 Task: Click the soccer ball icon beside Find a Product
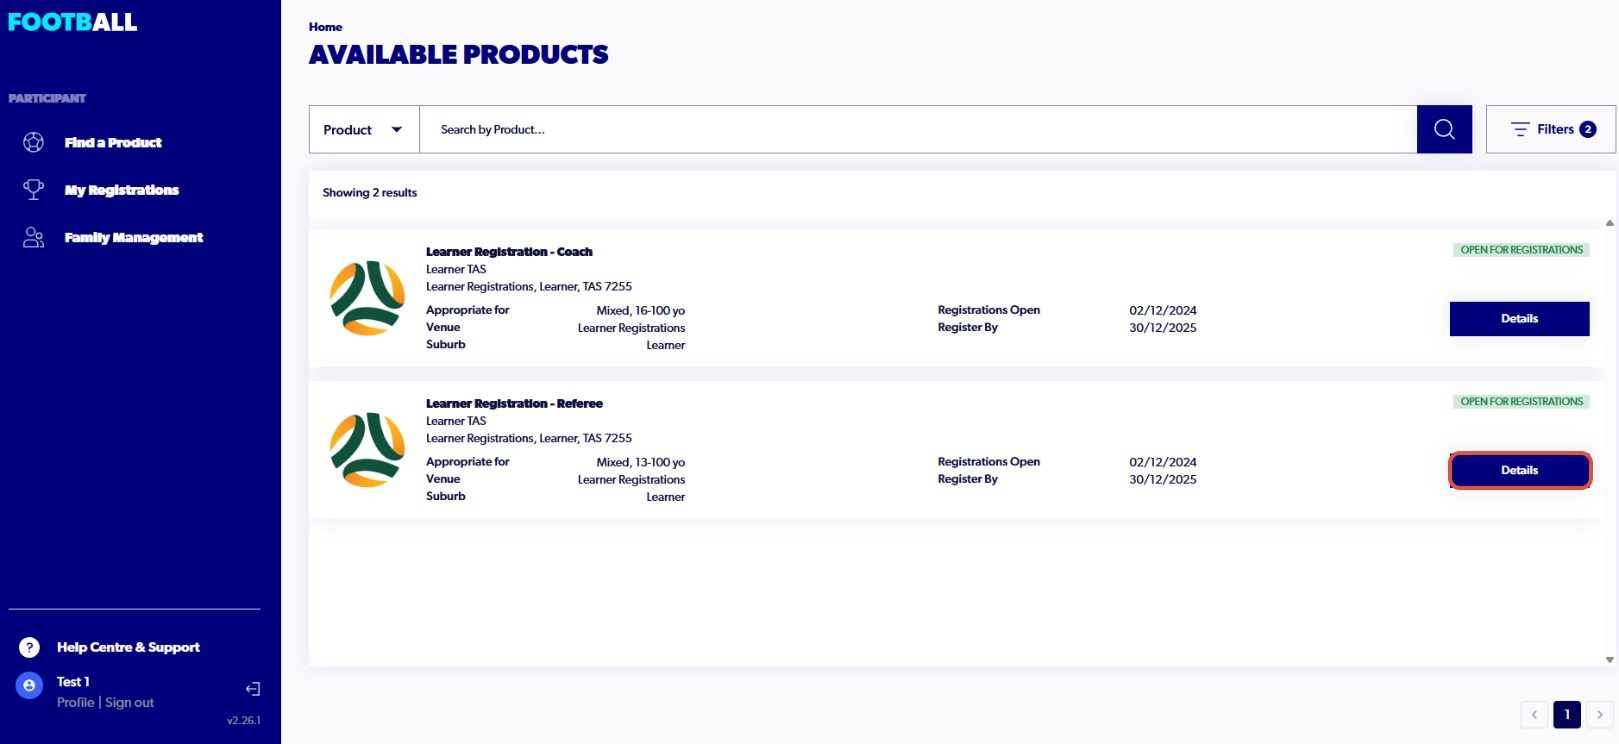point(33,142)
